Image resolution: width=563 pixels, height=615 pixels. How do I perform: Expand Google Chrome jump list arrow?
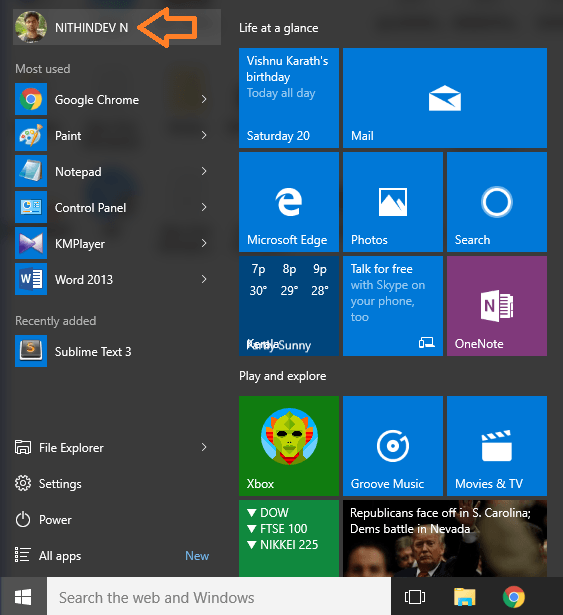[x=204, y=99]
